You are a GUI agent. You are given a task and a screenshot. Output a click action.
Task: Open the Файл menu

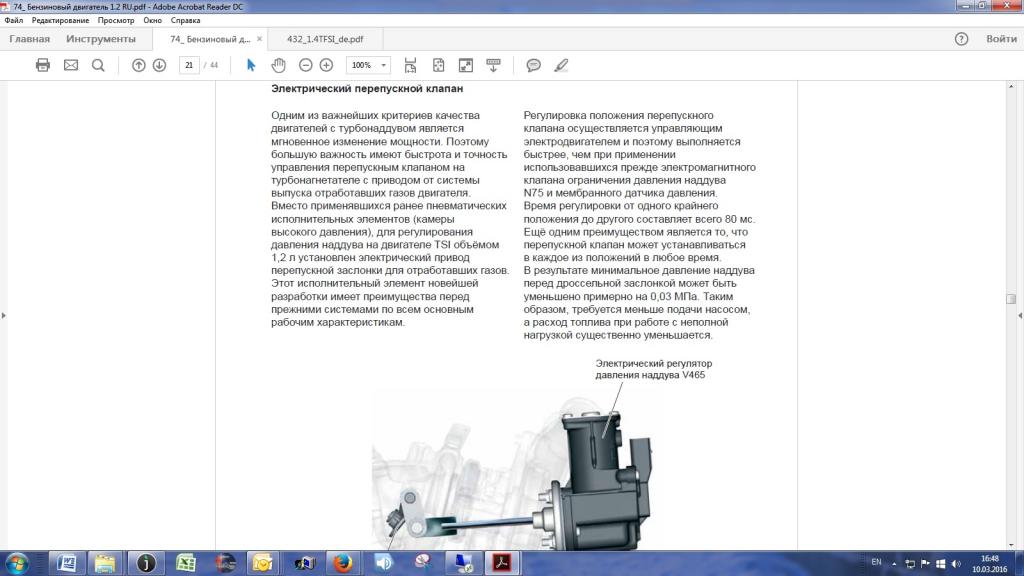pyautogui.click(x=14, y=20)
